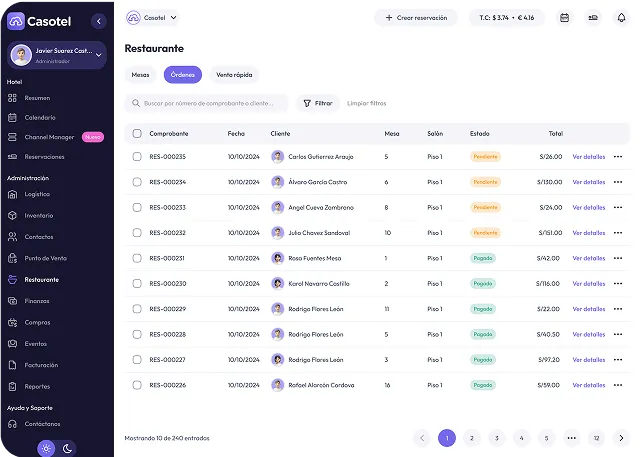Expand the Casotel property dropdown
The width and height of the screenshot is (641, 457).
click(x=153, y=17)
